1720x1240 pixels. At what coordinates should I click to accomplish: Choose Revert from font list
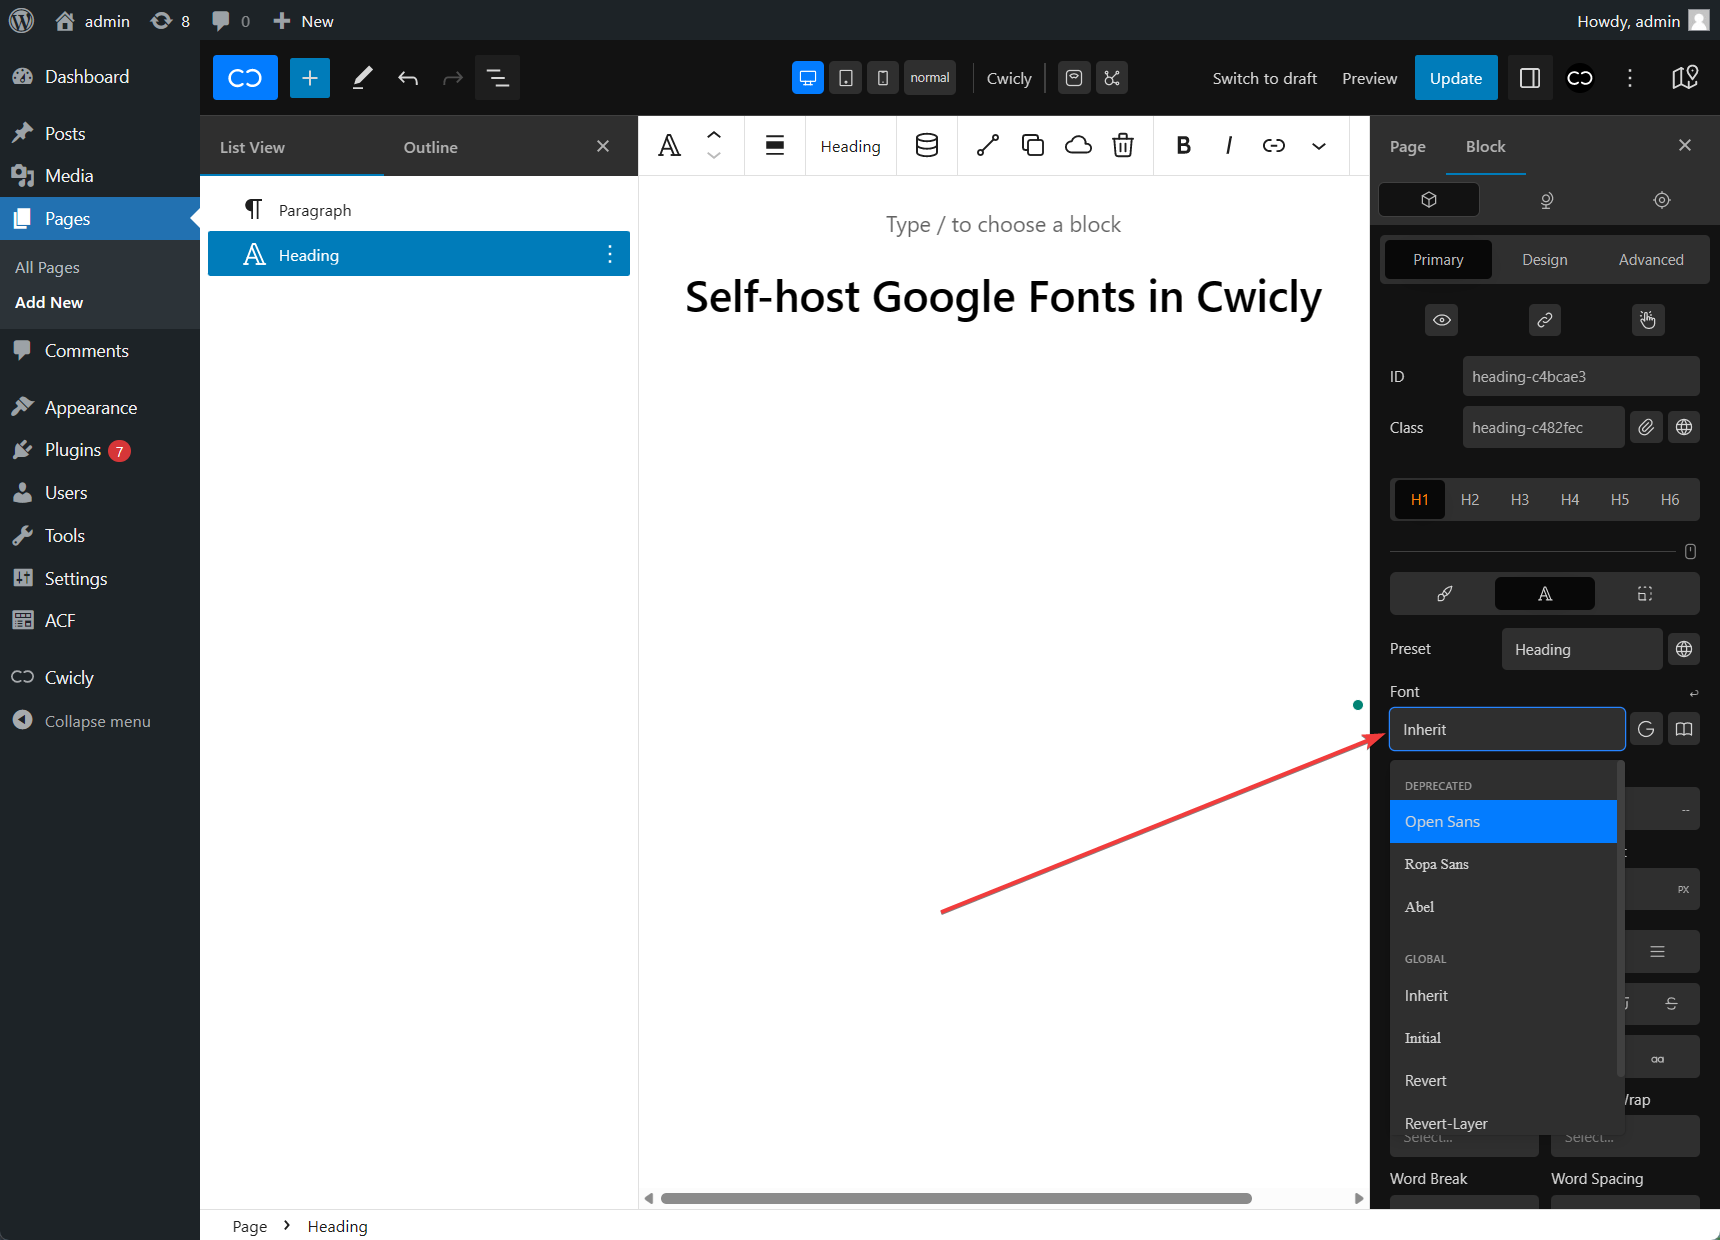coord(1503,1081)
